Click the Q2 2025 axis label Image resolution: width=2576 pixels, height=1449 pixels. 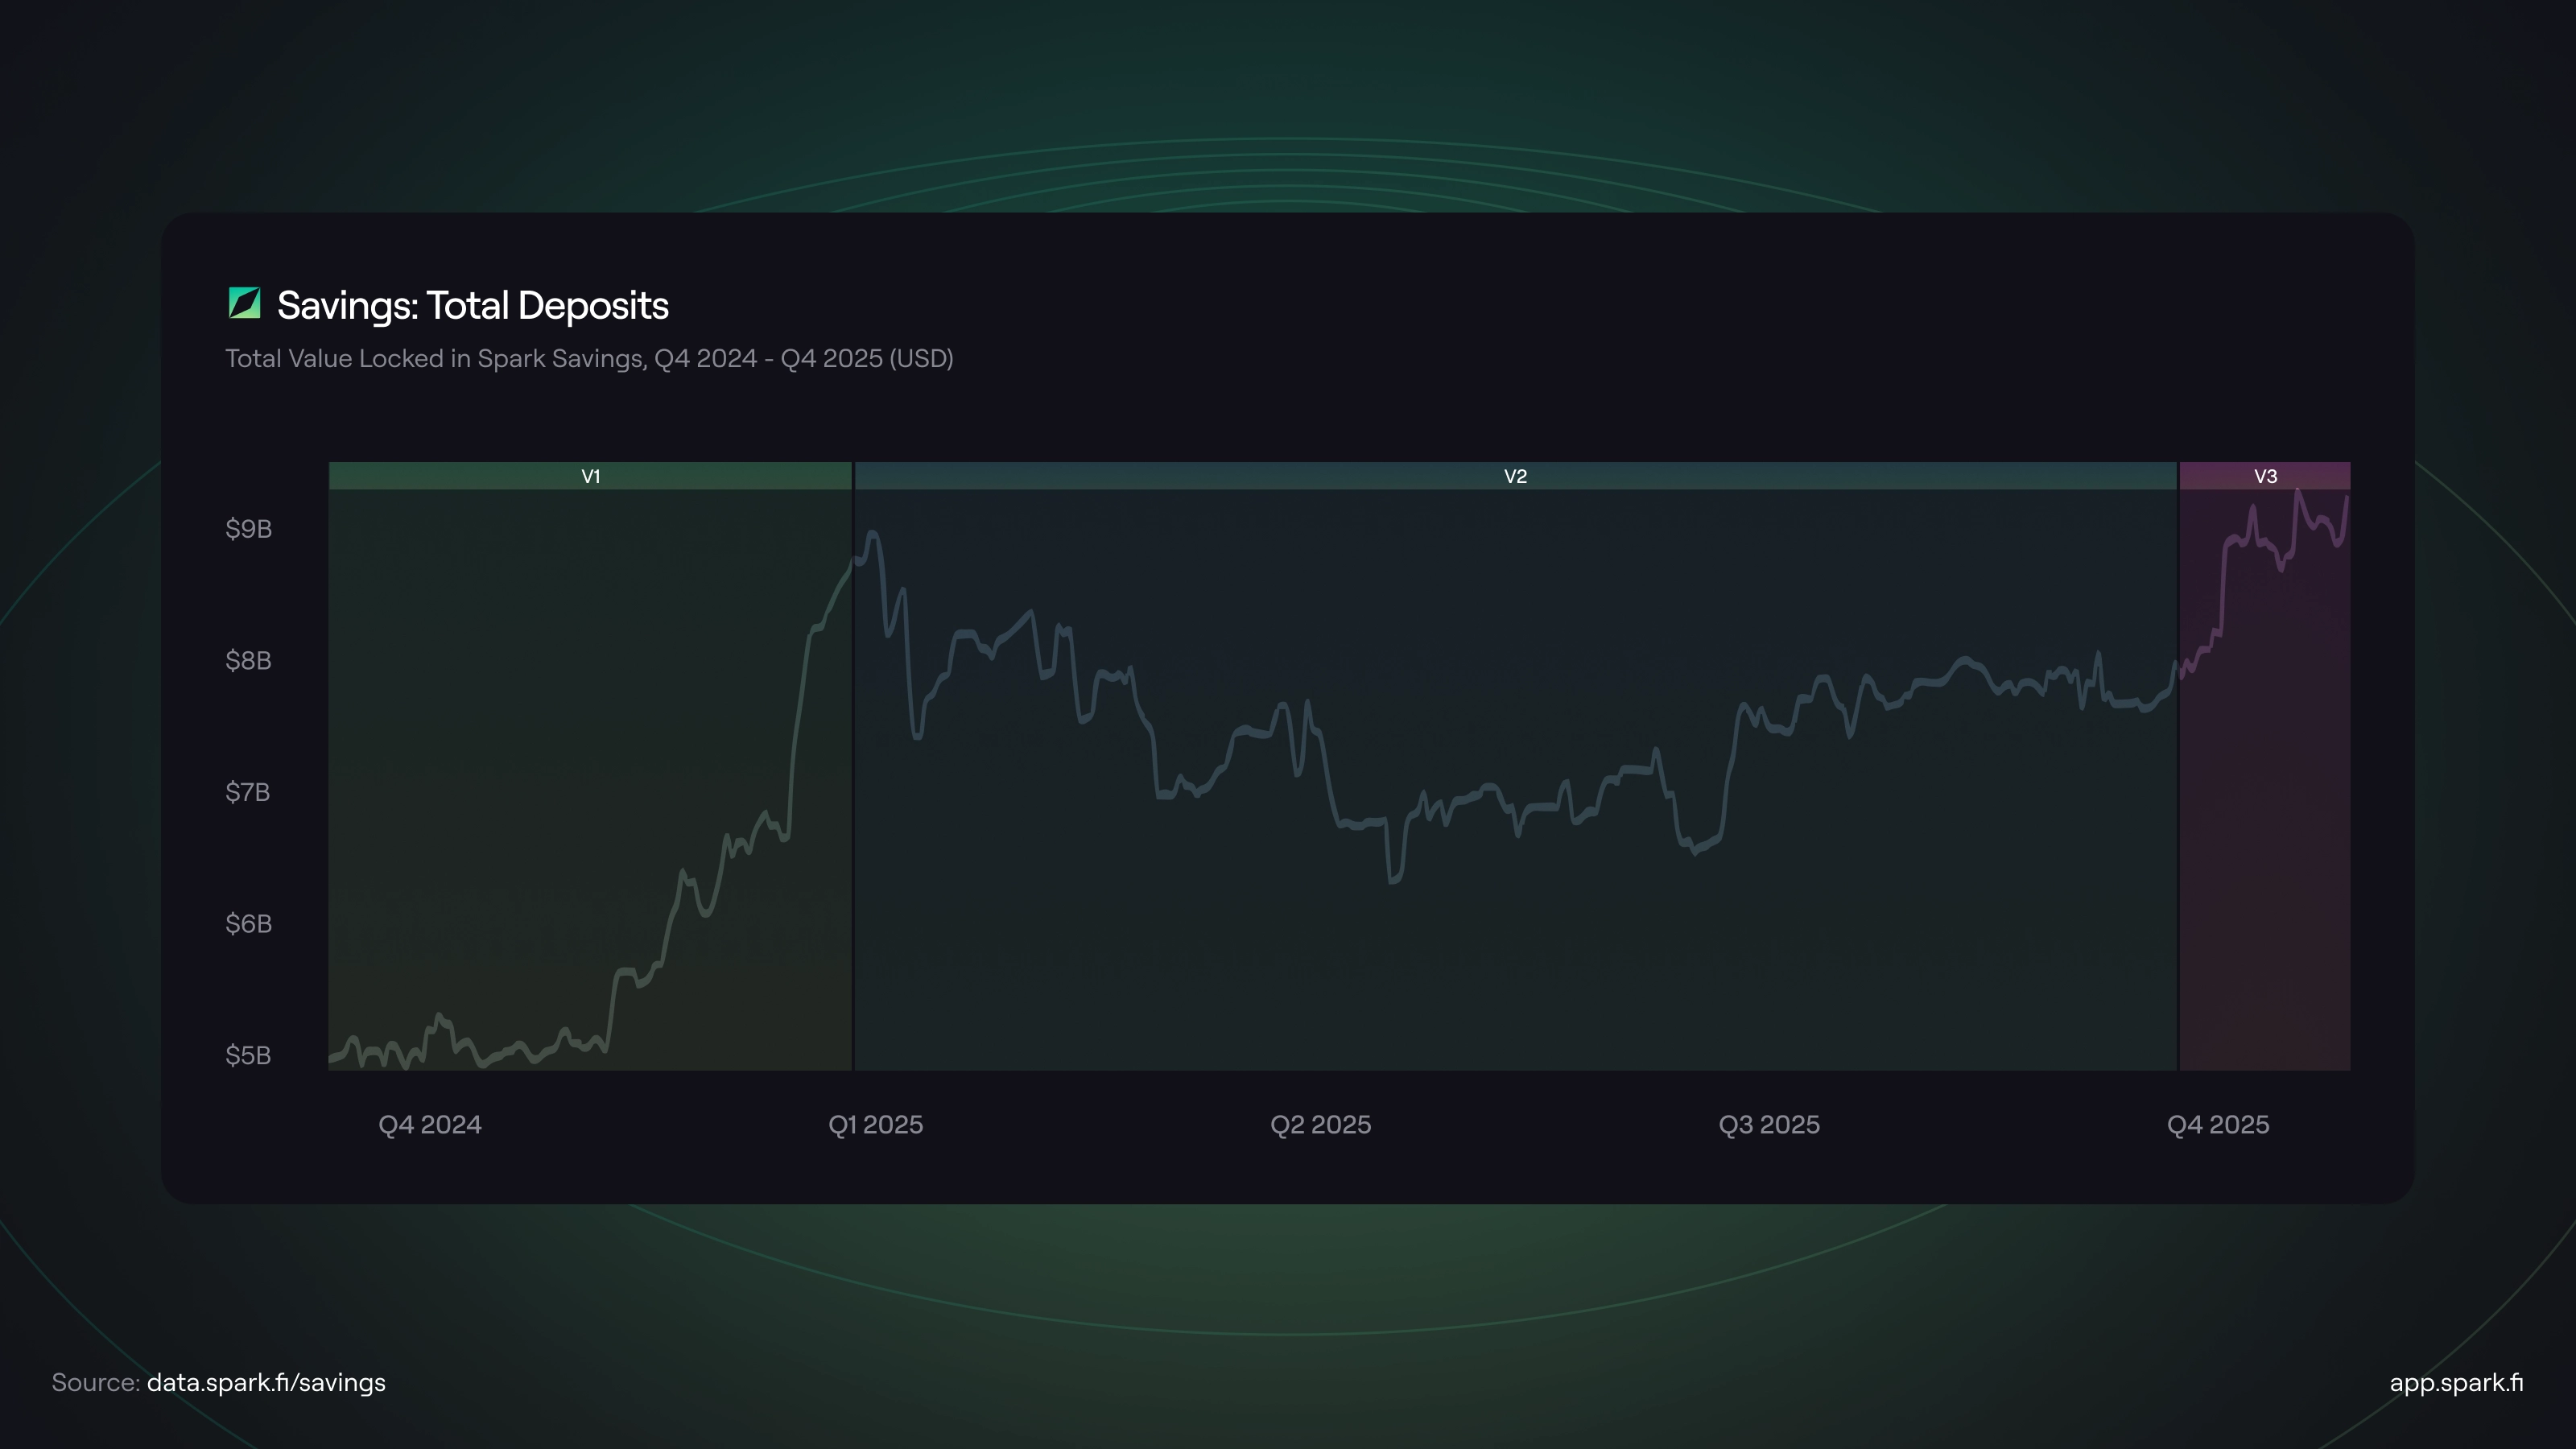(1320, 1125)
